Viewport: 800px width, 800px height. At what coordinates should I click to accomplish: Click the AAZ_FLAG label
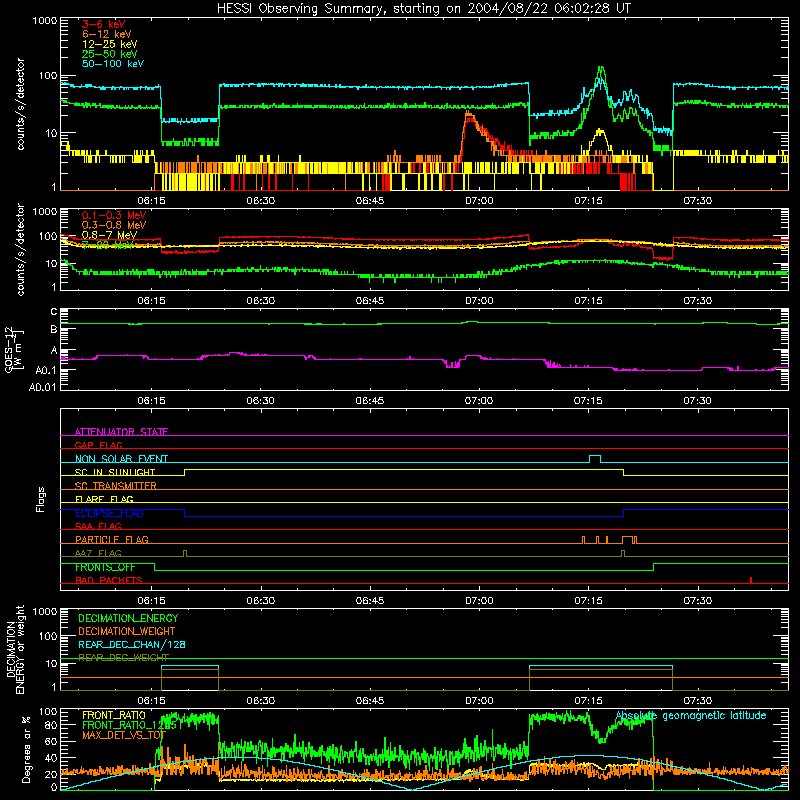coord(98,553)
